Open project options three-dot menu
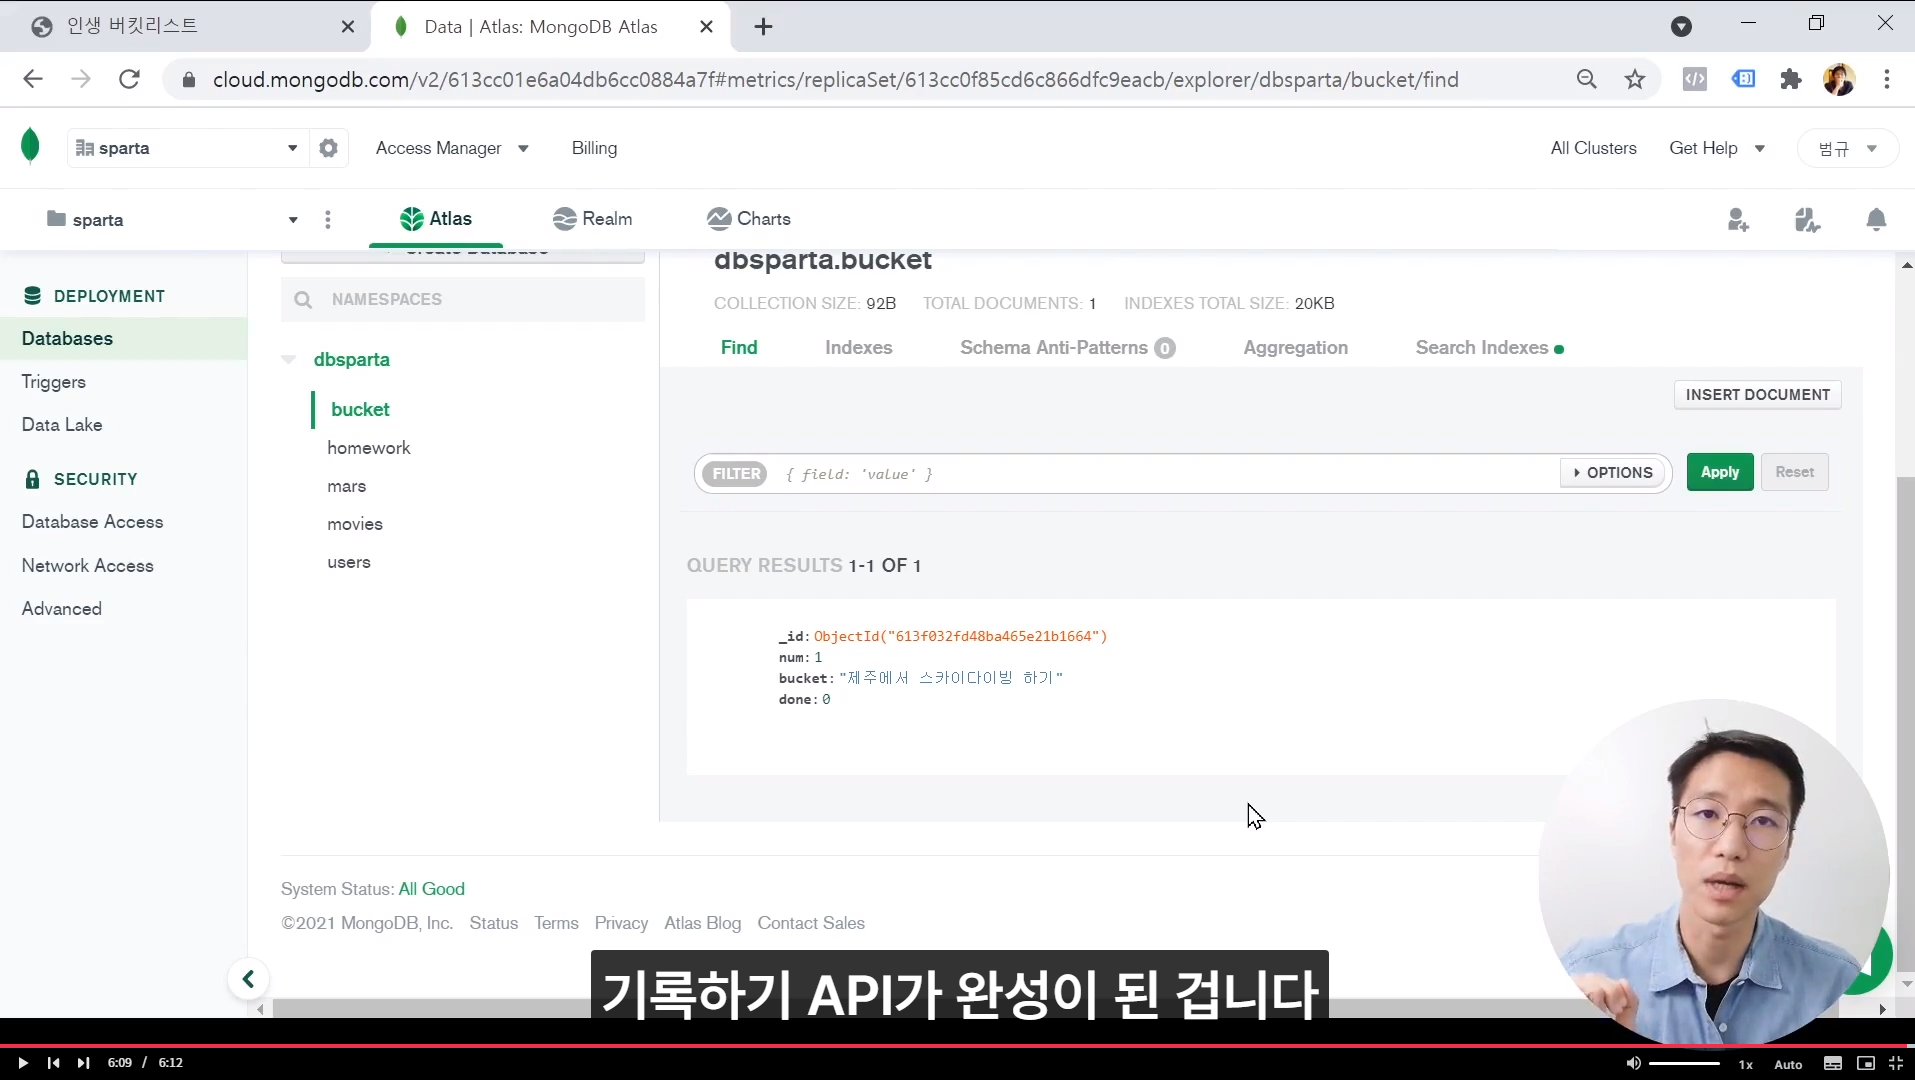The height and width of the screenshot is (1080, 1915). click(x=328, y=219)
